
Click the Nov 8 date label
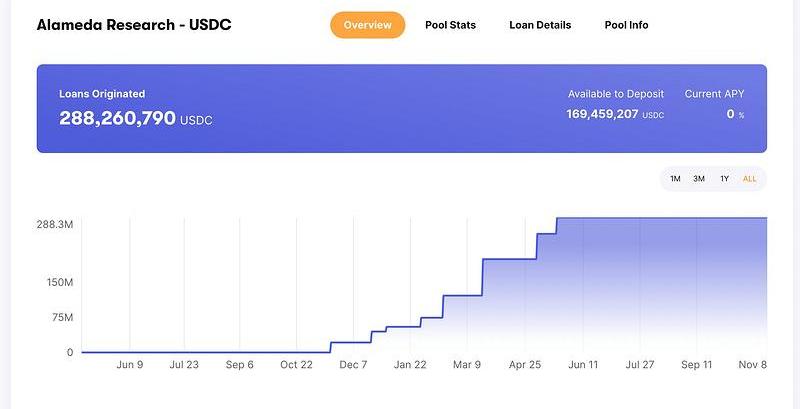click(752, 365)
